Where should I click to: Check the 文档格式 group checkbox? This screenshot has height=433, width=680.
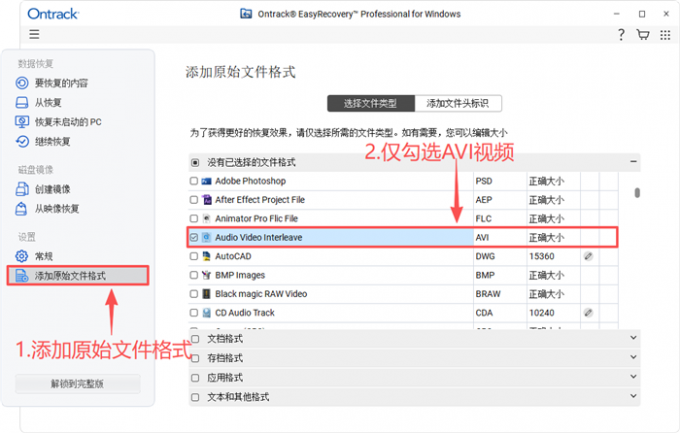pos(195,339)
